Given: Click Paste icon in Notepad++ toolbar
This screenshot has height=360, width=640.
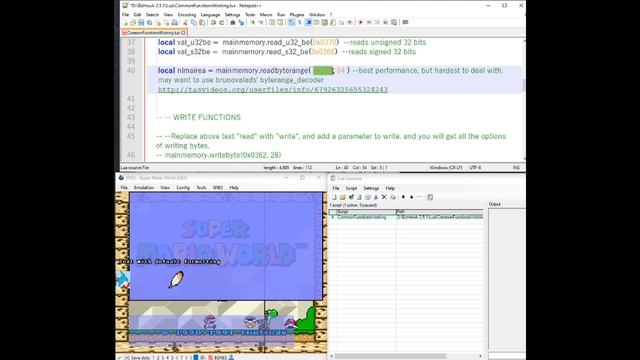Looking at the screenshot, I should point(202,22).
